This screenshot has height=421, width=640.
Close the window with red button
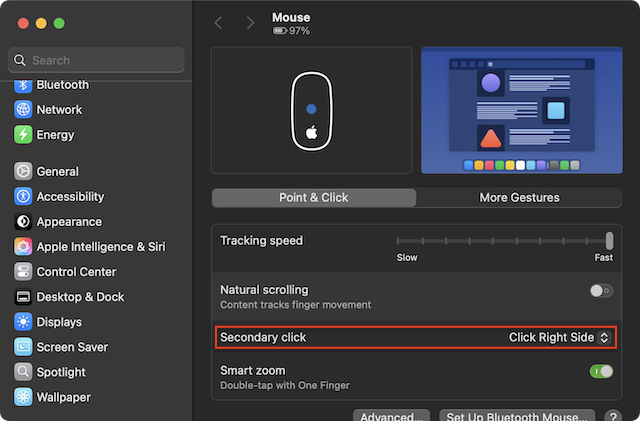point(23,23)
